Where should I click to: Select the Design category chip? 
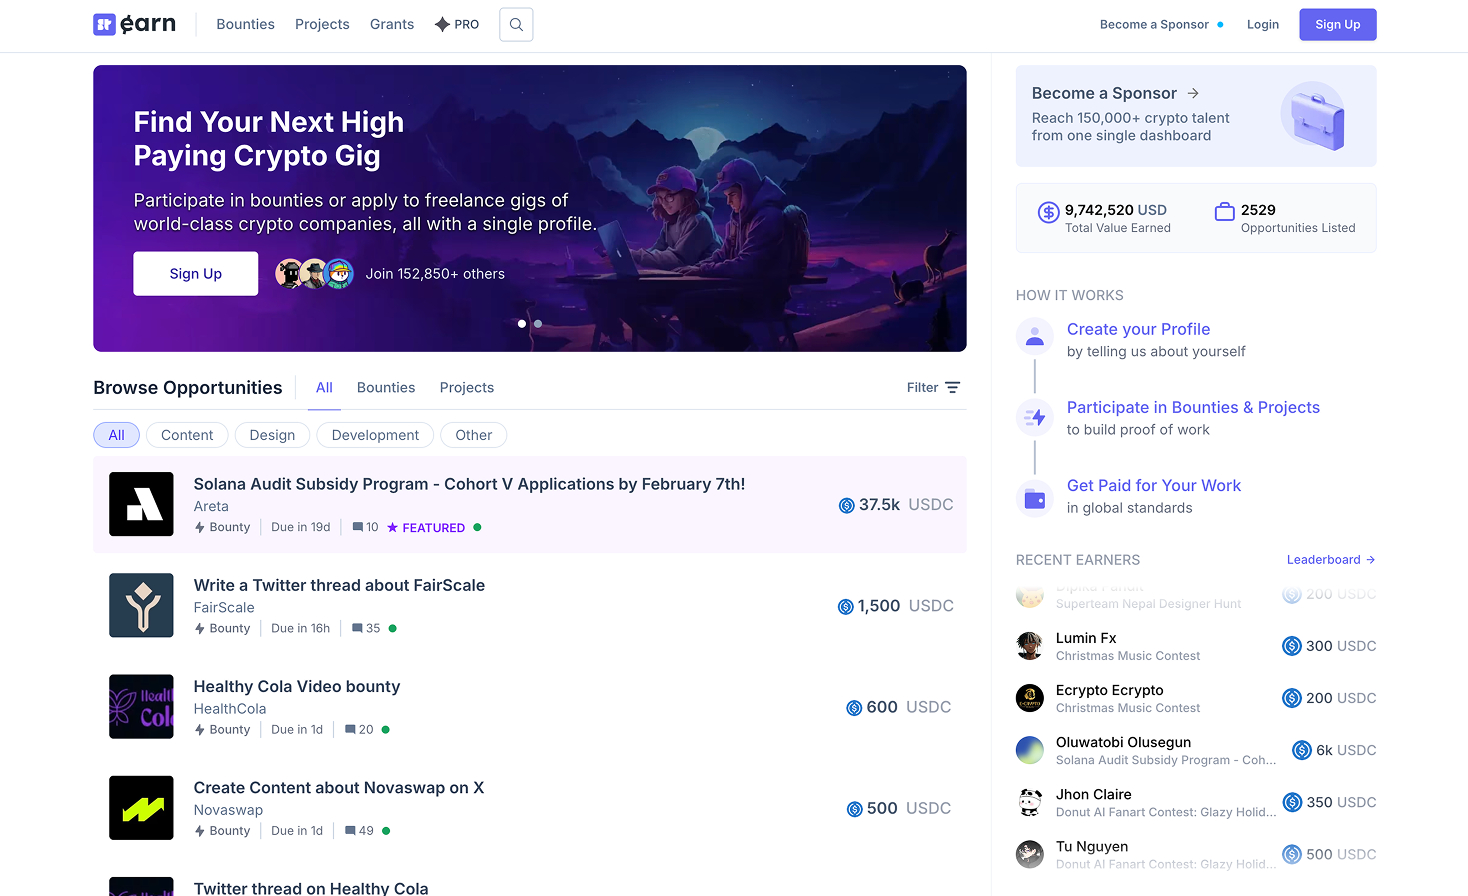[272, 435]
